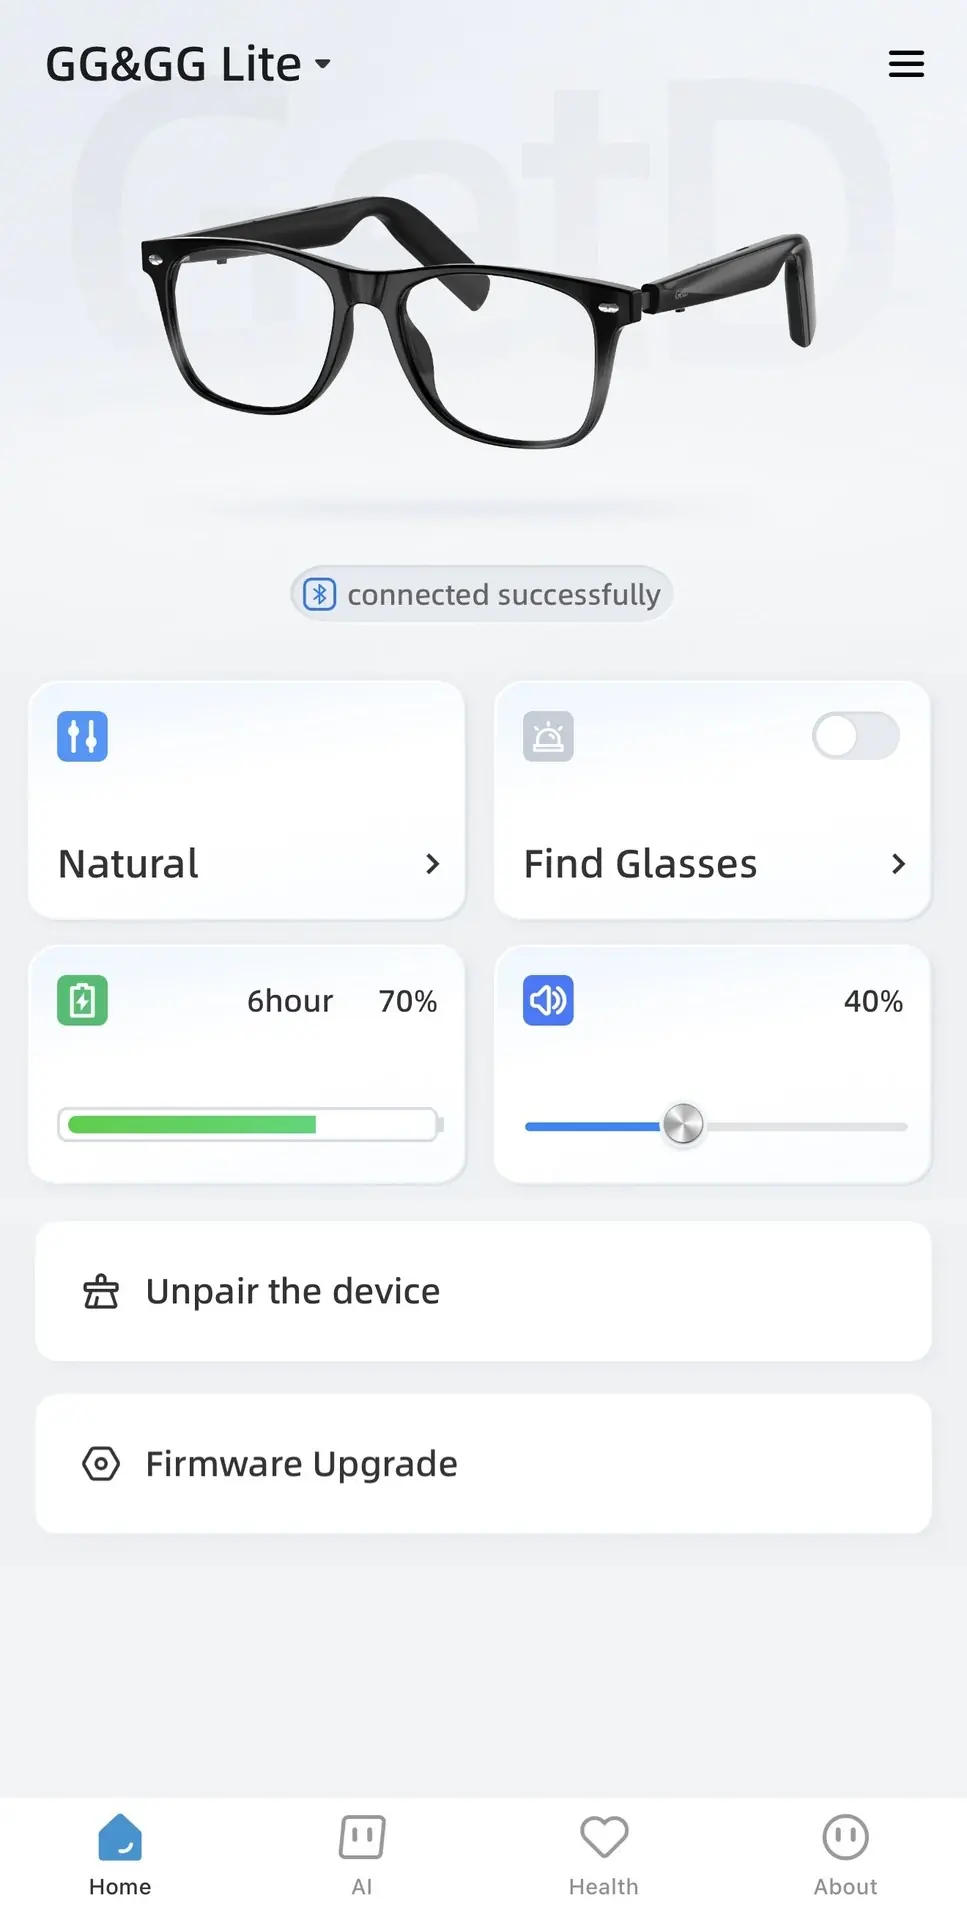The height and width of the screenshot is (1920, 967).
Task: Click the green battery icon
Action: pyautogui.click(x=80, y=1000)
